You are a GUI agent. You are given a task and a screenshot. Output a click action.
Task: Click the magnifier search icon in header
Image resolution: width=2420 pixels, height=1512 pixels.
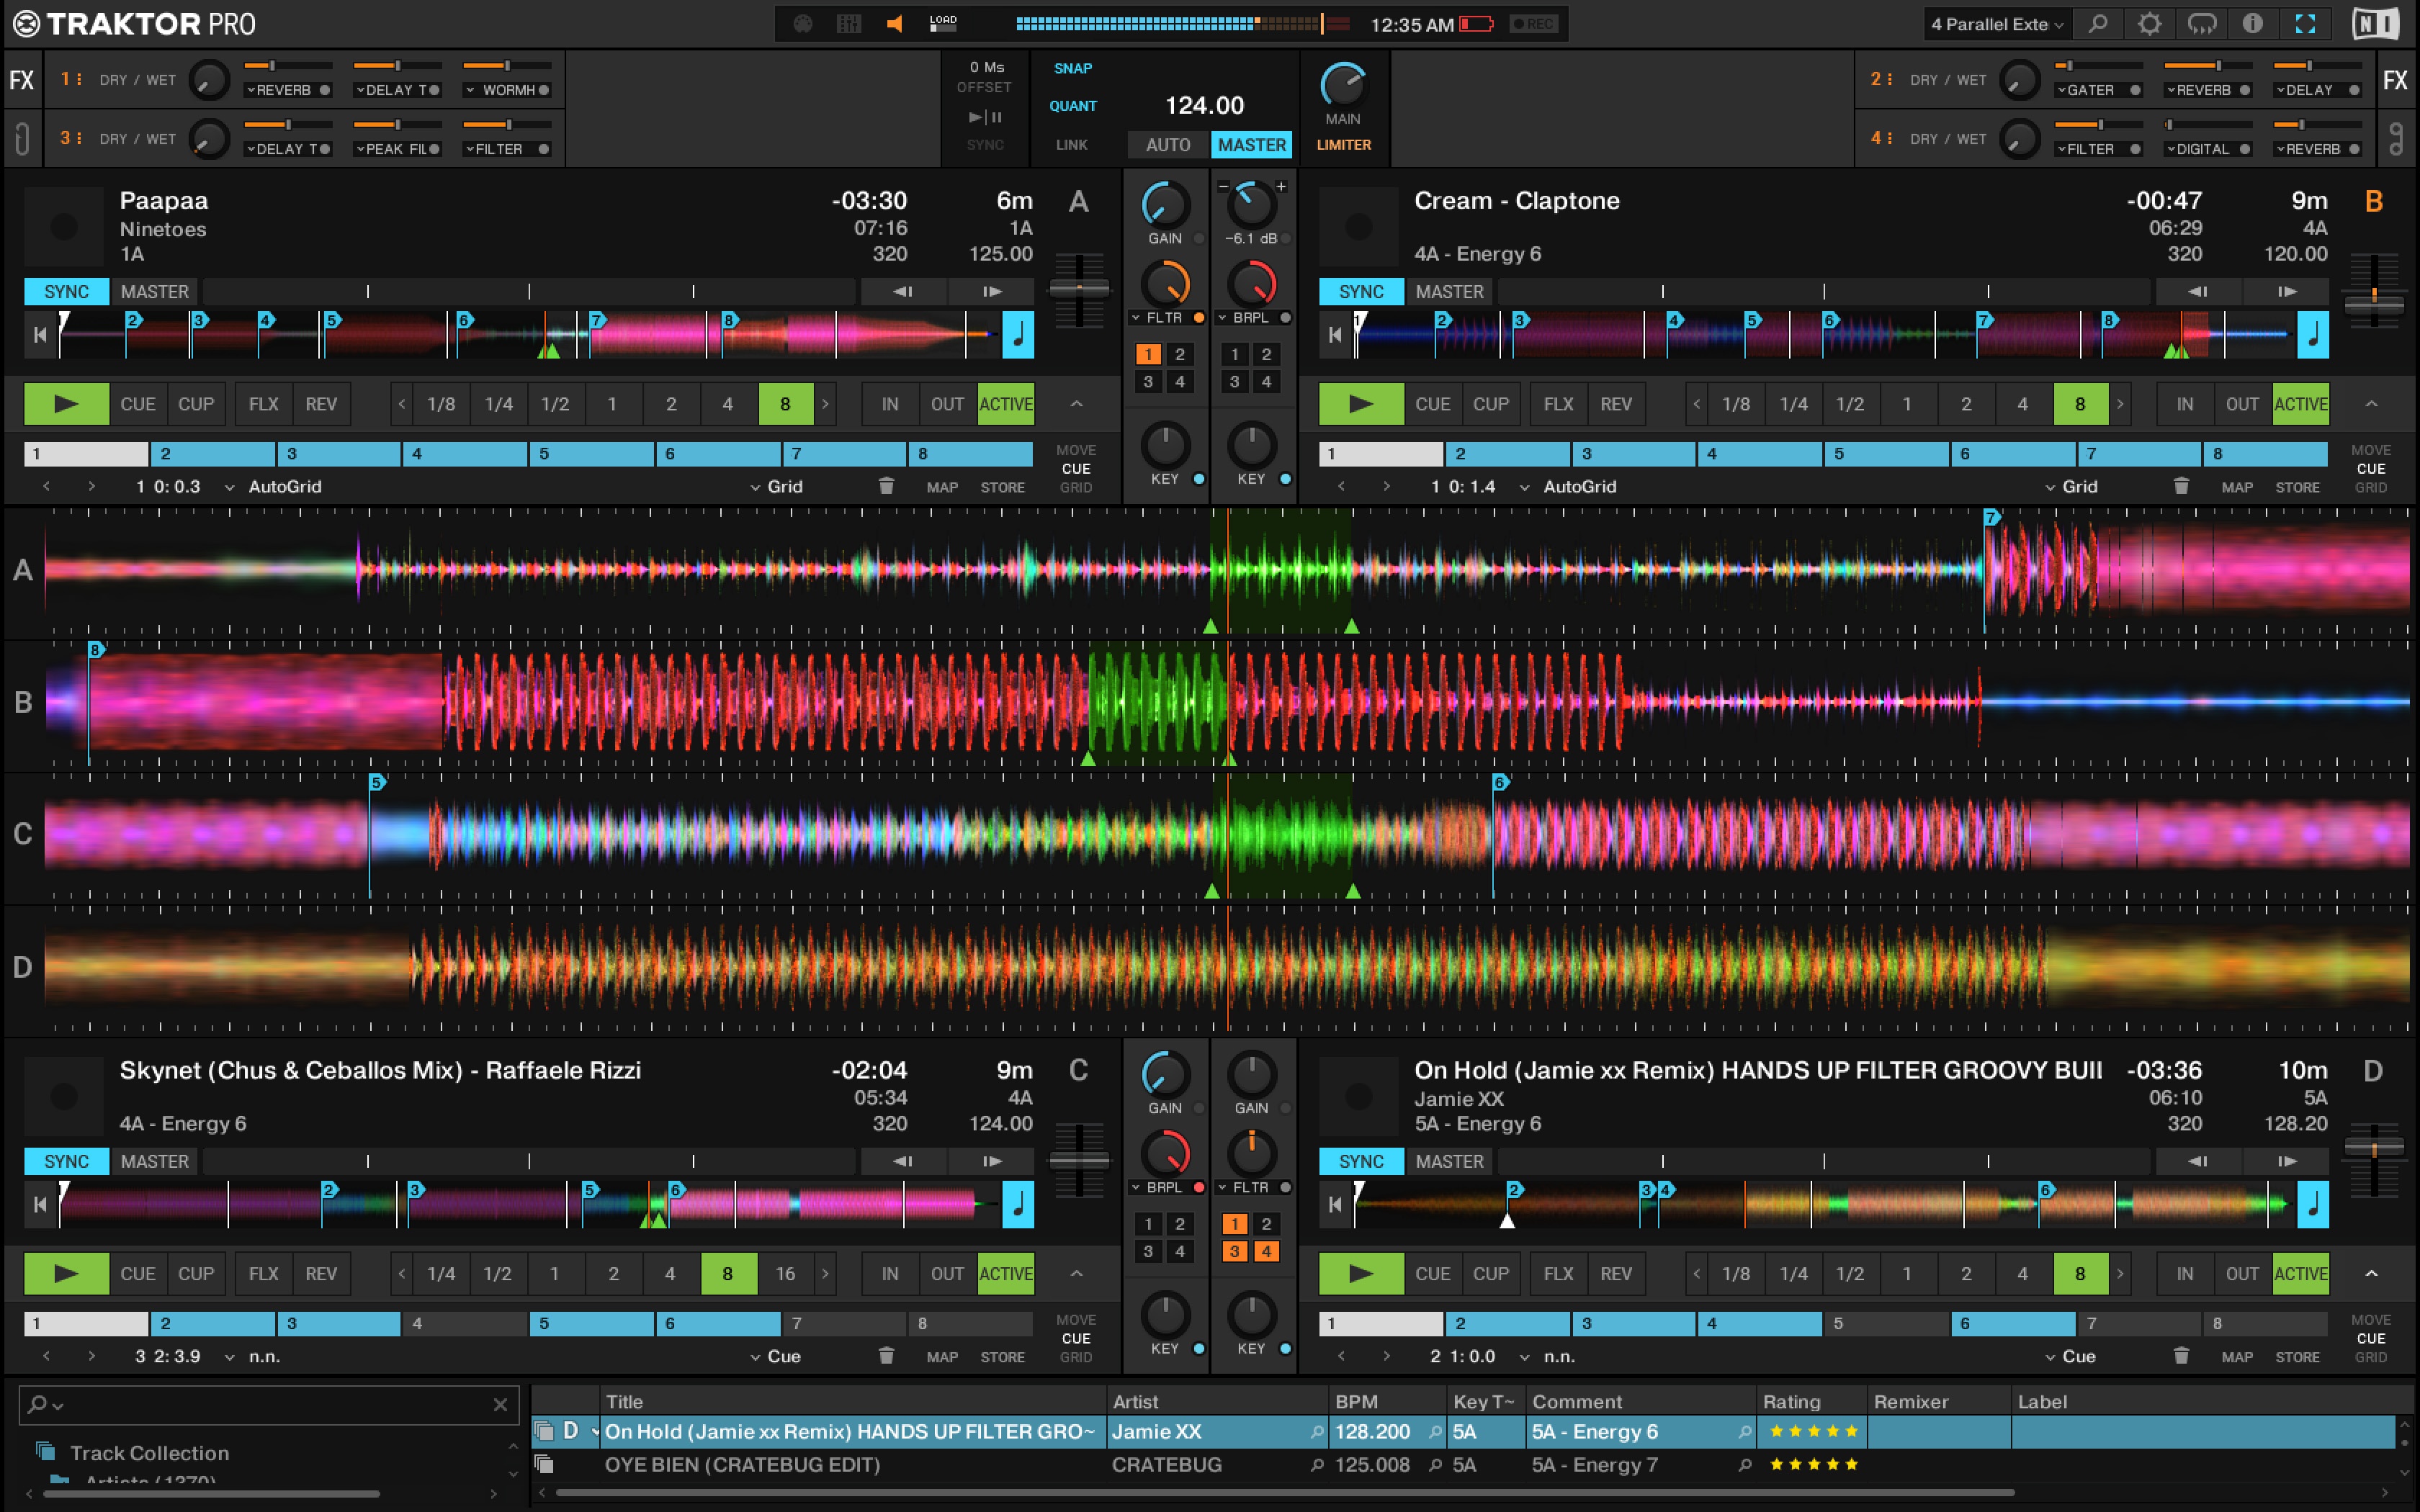click(2098, 24)
